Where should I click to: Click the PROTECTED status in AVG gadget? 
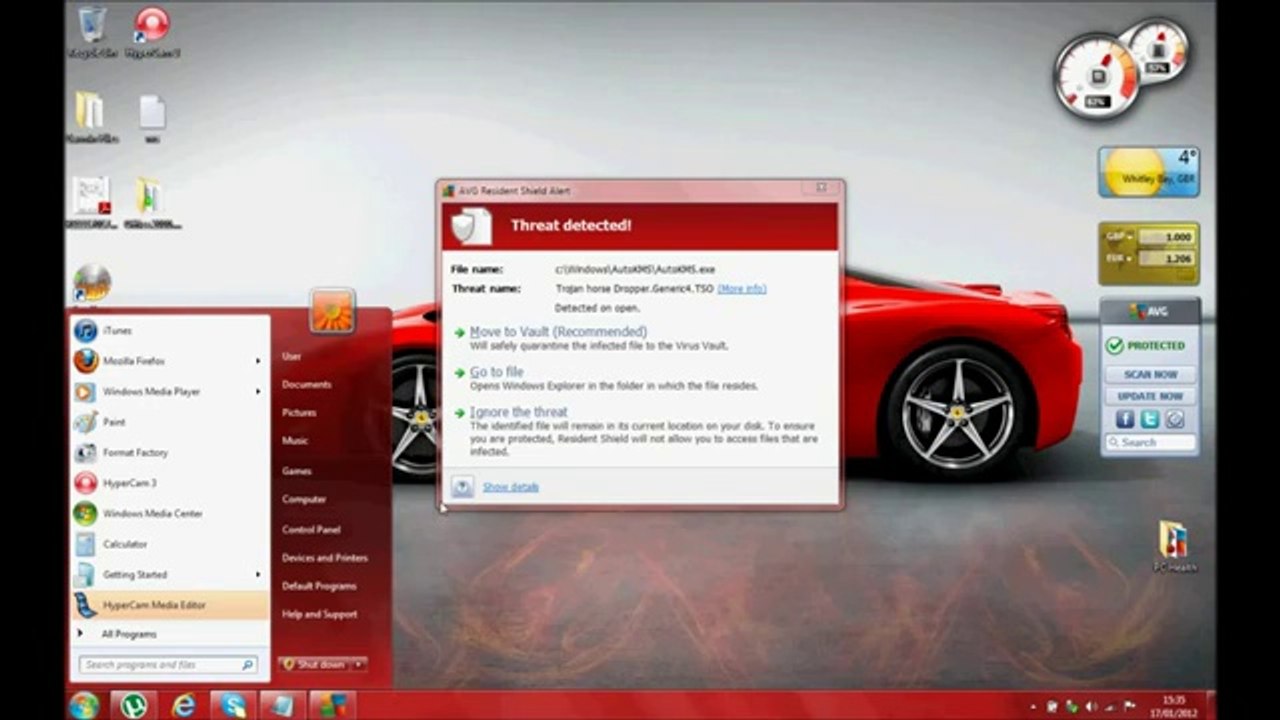(1146, 346)
